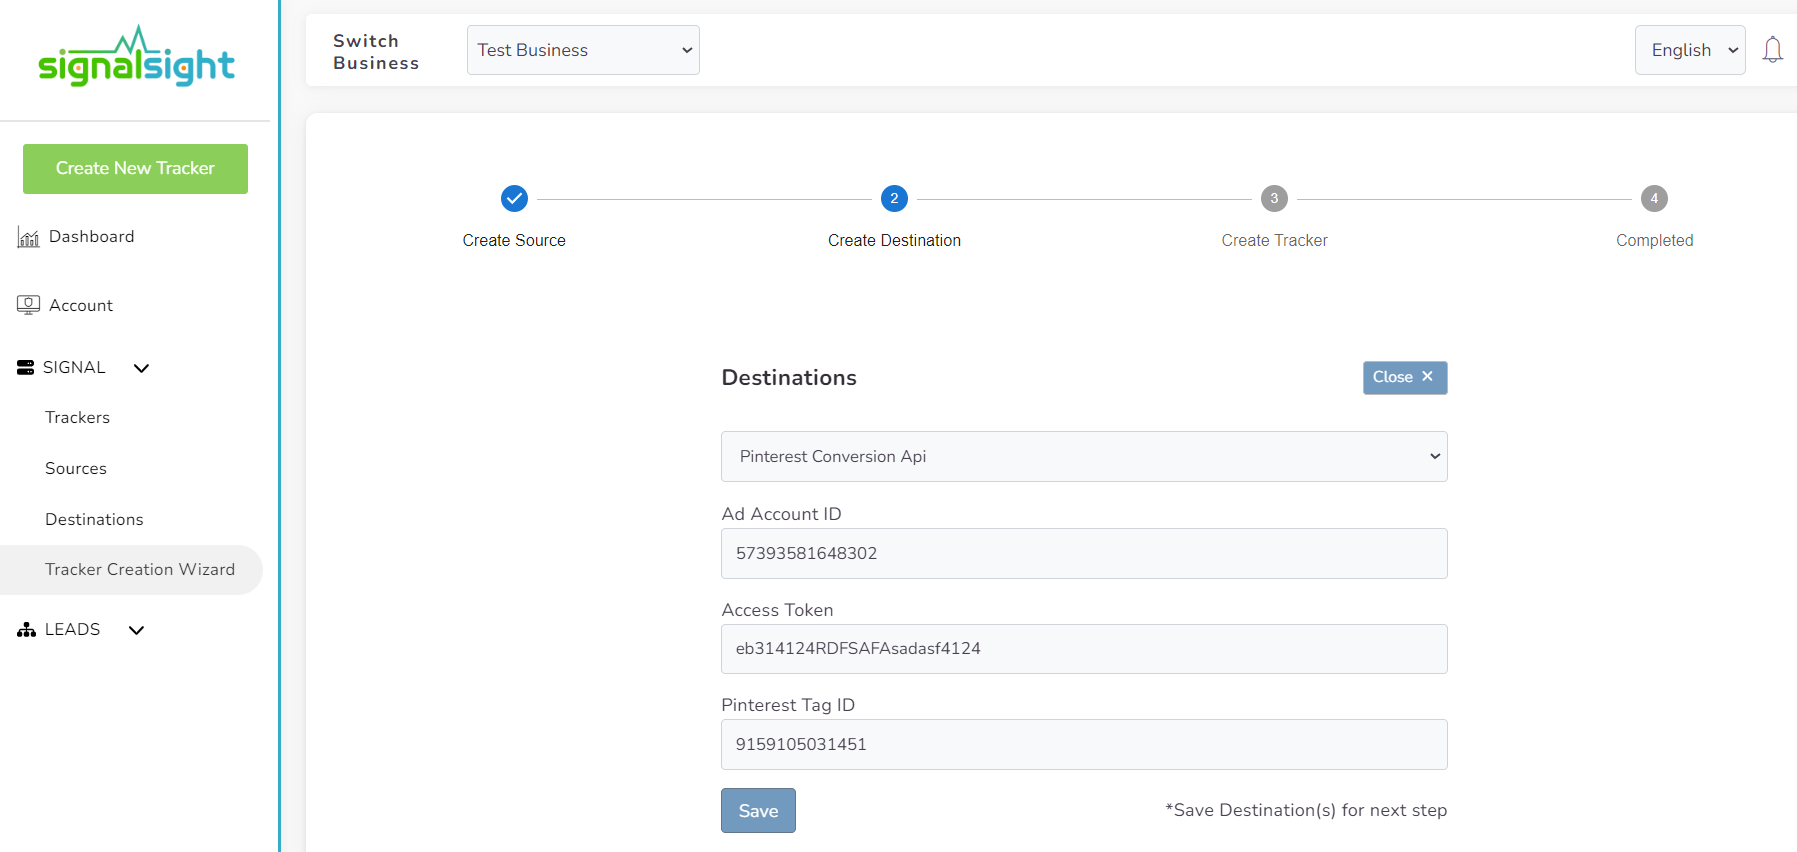Open the notifications bell
This screenshot has height=852, width=1797.
coord(1772,50)
